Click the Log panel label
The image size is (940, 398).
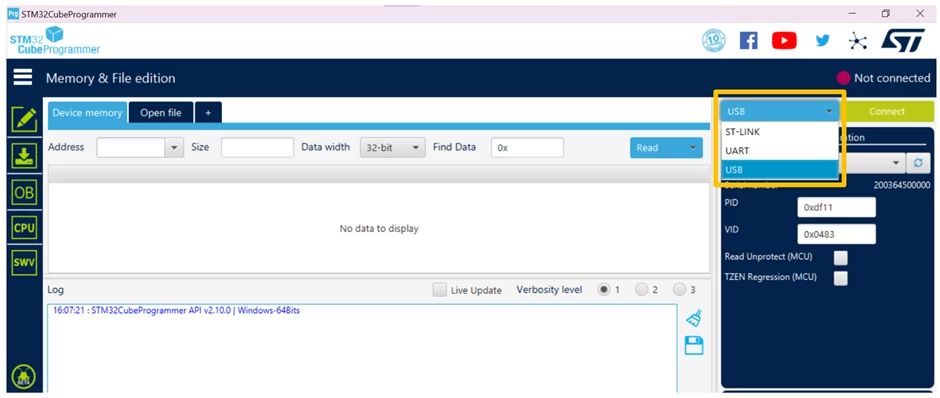pos(56,290)
